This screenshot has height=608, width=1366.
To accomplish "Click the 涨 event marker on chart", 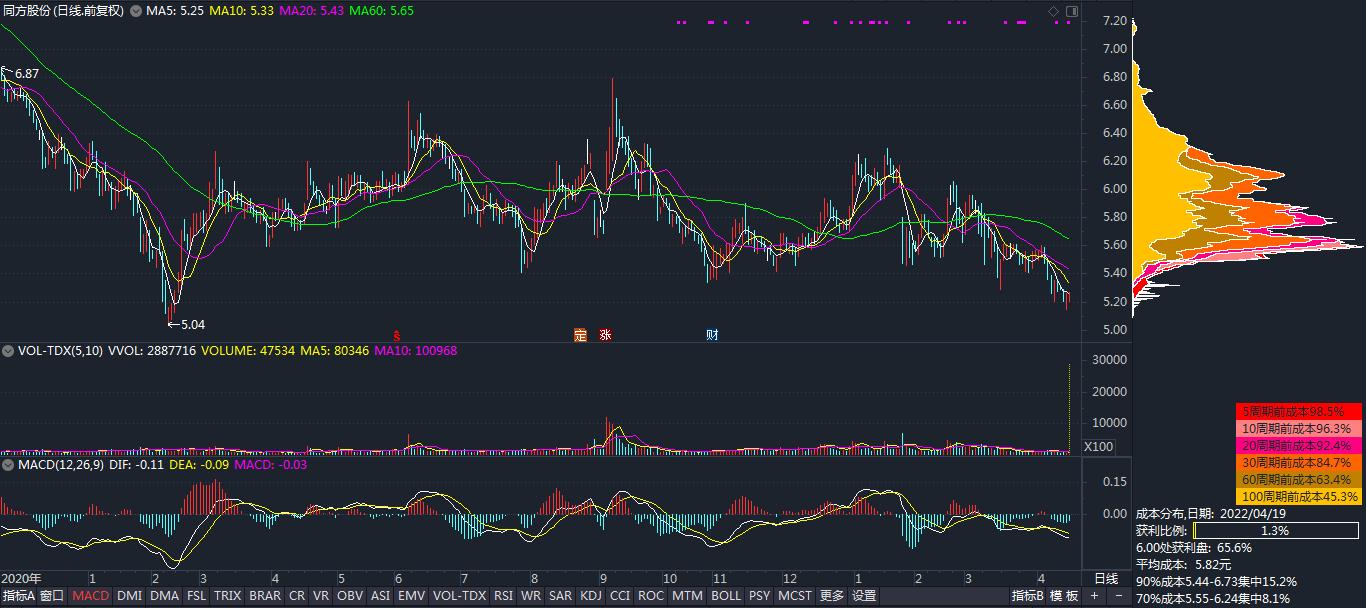I will pyautogui.click(x=605, y=335).
